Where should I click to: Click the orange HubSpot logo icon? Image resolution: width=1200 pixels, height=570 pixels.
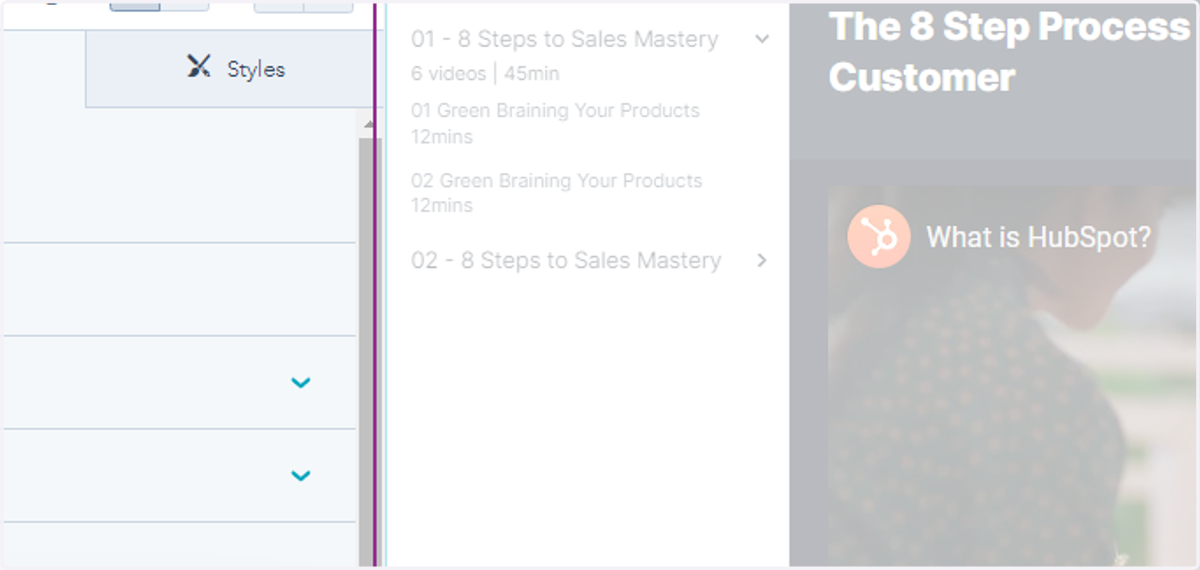tap(879, 237)
